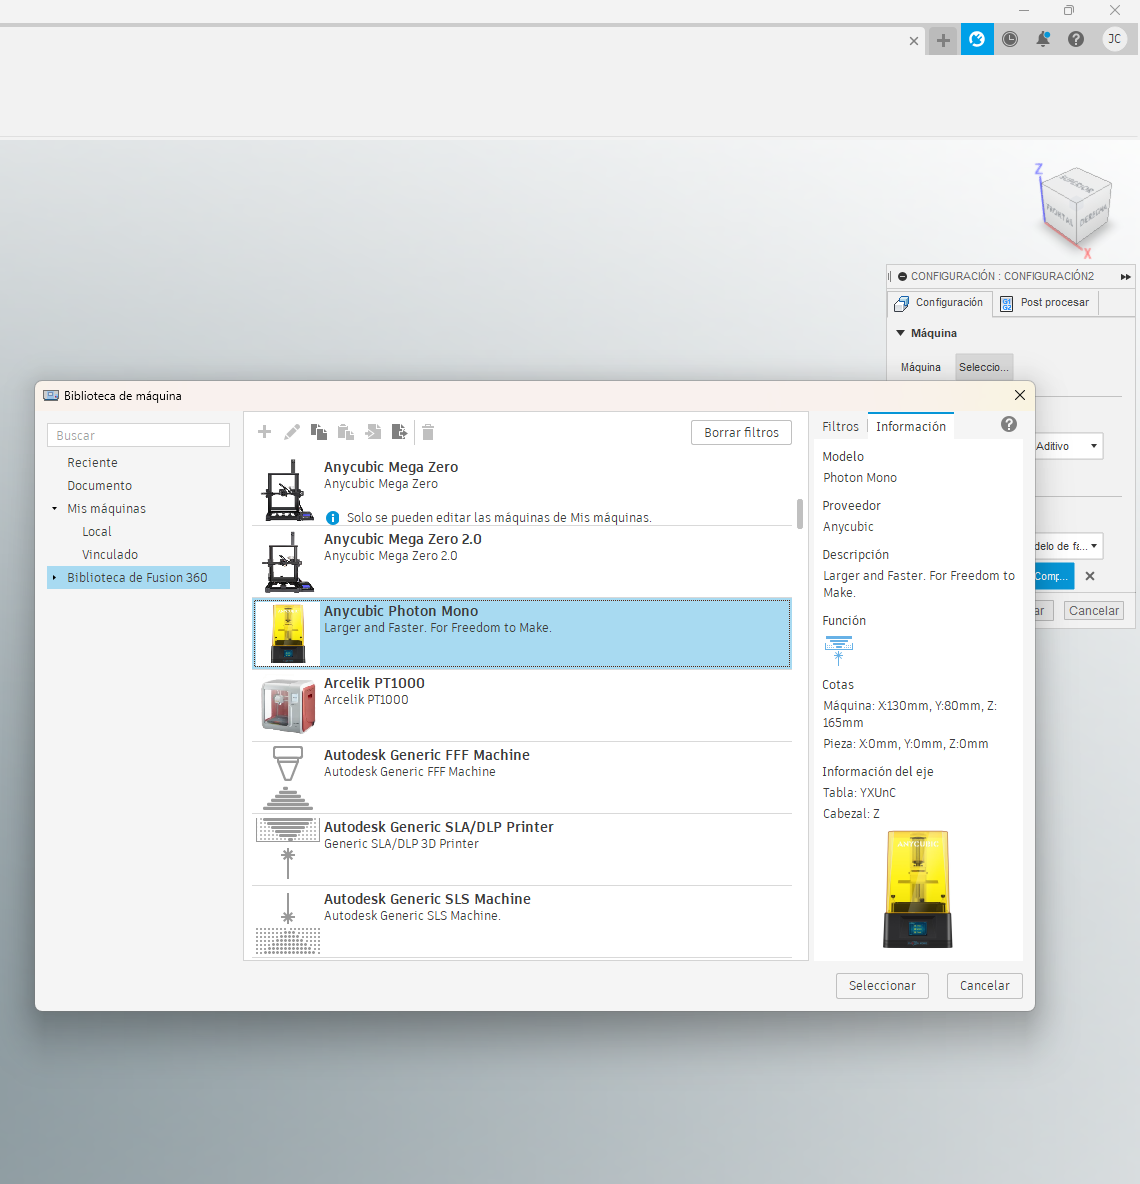This screenshot has height=1184, width=1140.
Task: Click the blue online status icon
Action: point(977,39)
